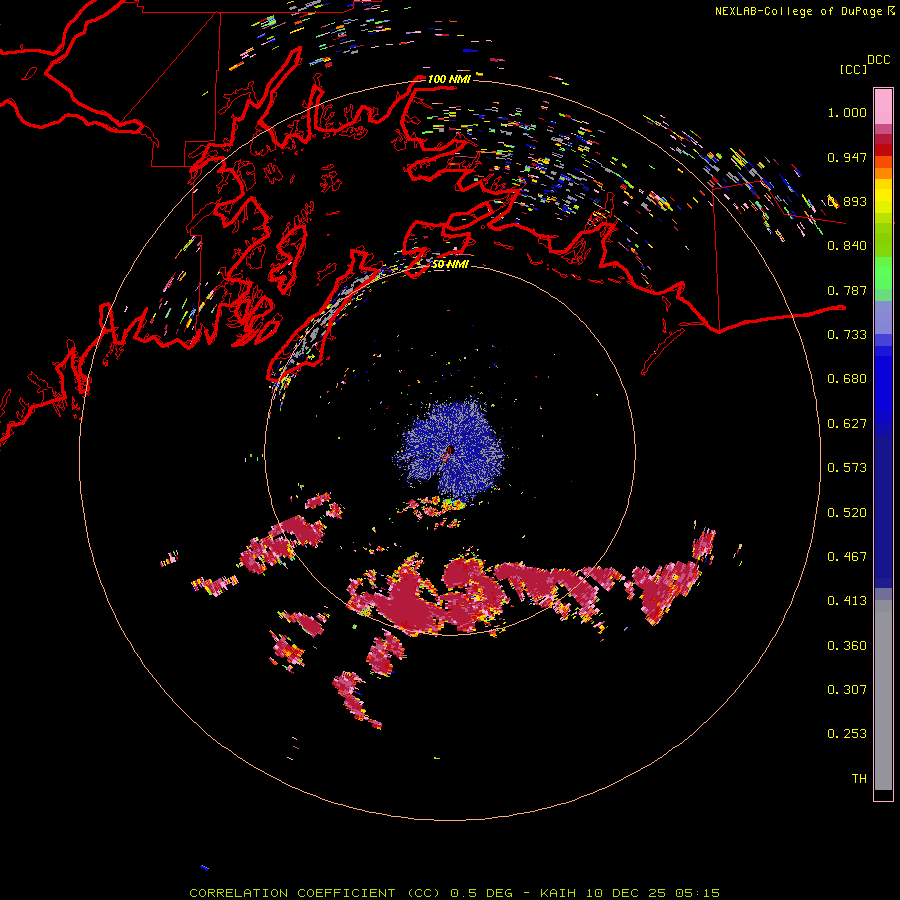This screenshot has width=900, height=900.
Task: Pick the light pink swatch beside 1.000
Action: coord(883,107)
